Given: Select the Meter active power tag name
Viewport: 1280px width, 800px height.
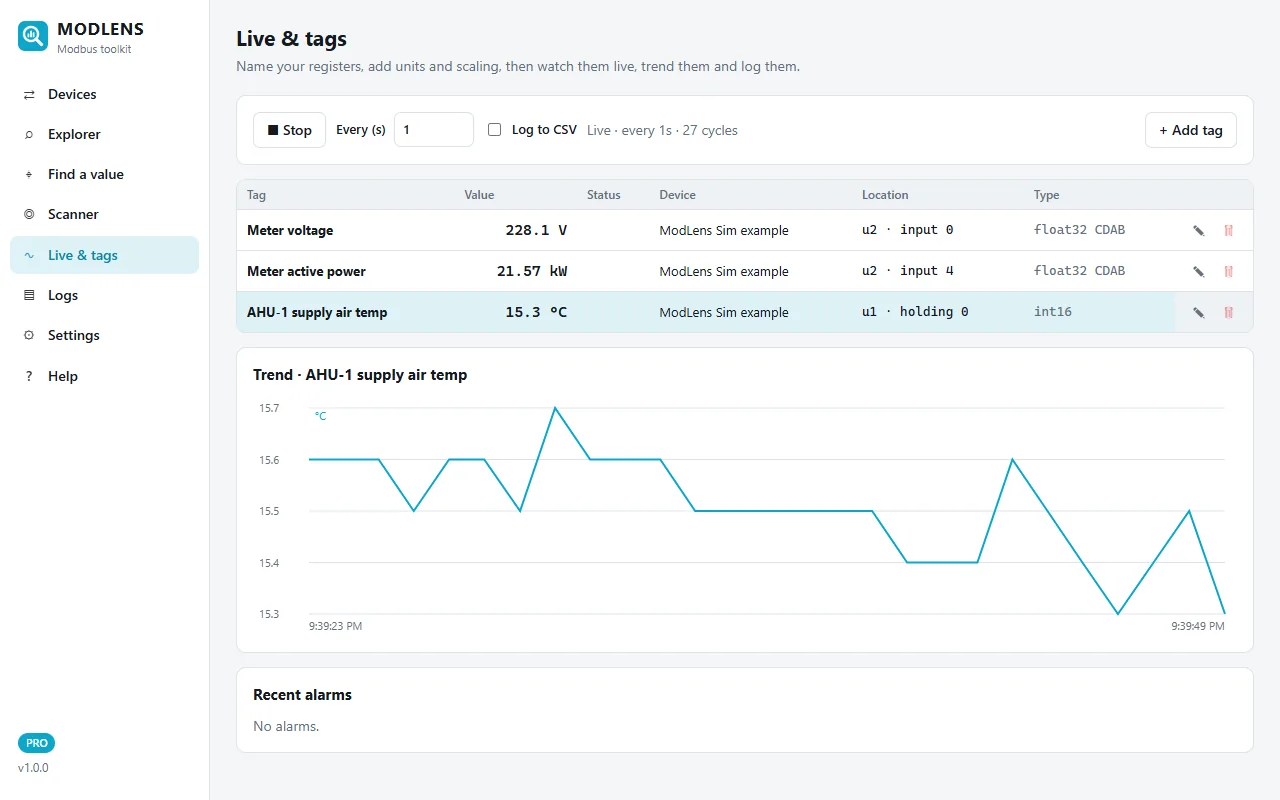Looking at the screenshot, I should click(x=306, y=271).
